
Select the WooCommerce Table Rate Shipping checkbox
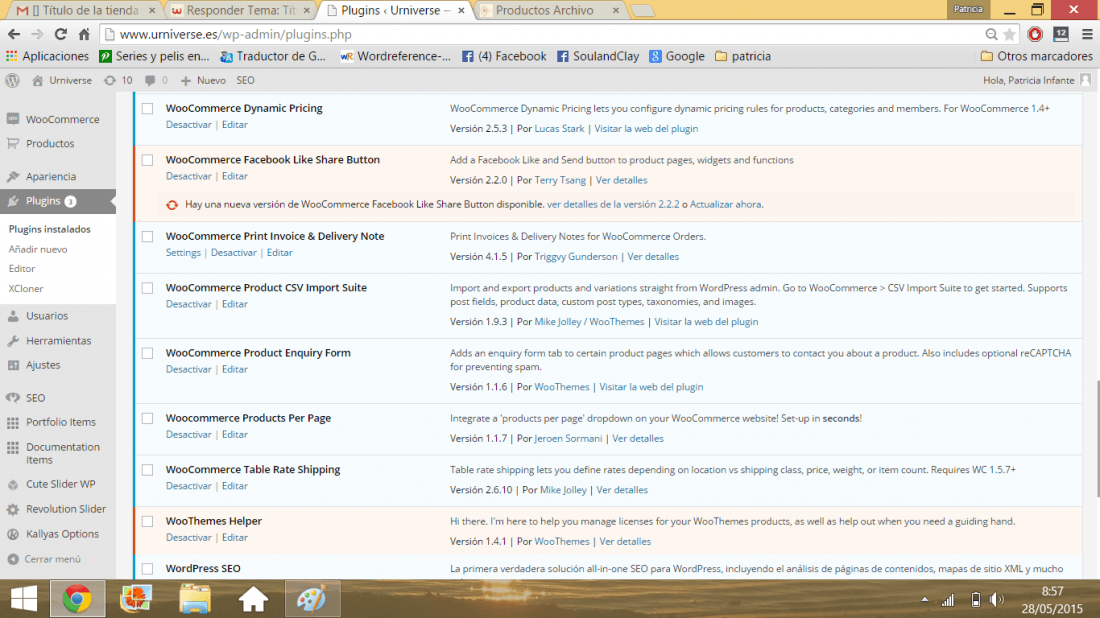pos(147,470)
